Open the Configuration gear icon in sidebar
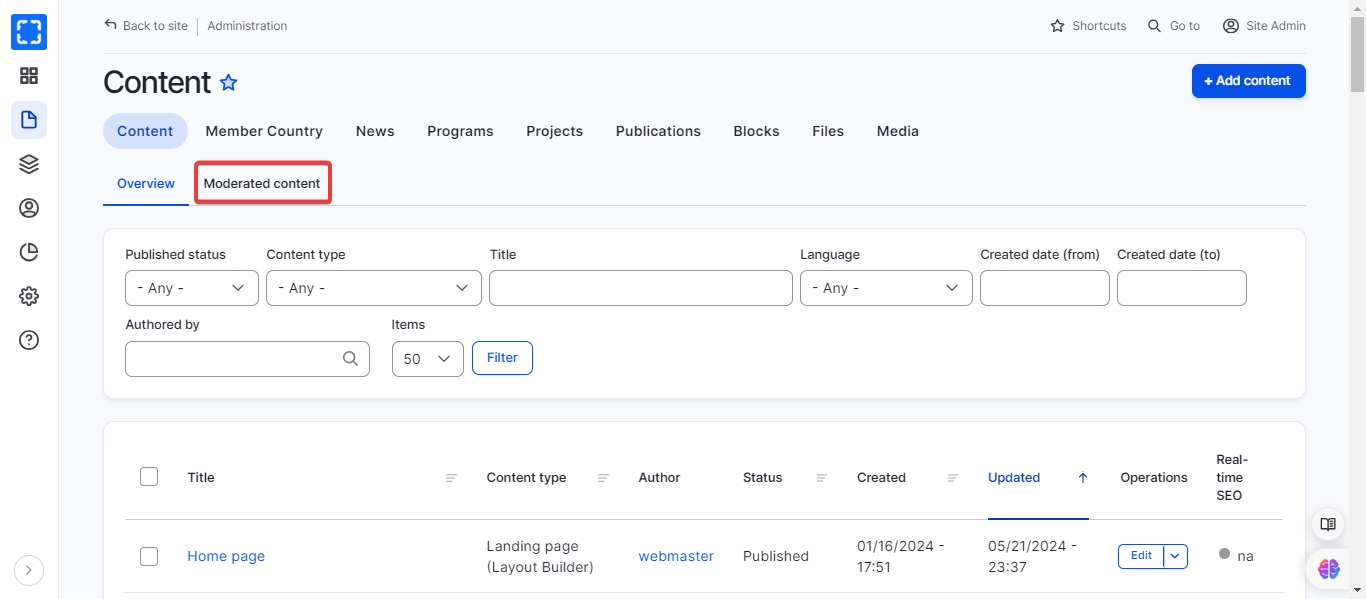This screenshot has height=599, width=1366. pyautogui.click(x=29, y=296)
